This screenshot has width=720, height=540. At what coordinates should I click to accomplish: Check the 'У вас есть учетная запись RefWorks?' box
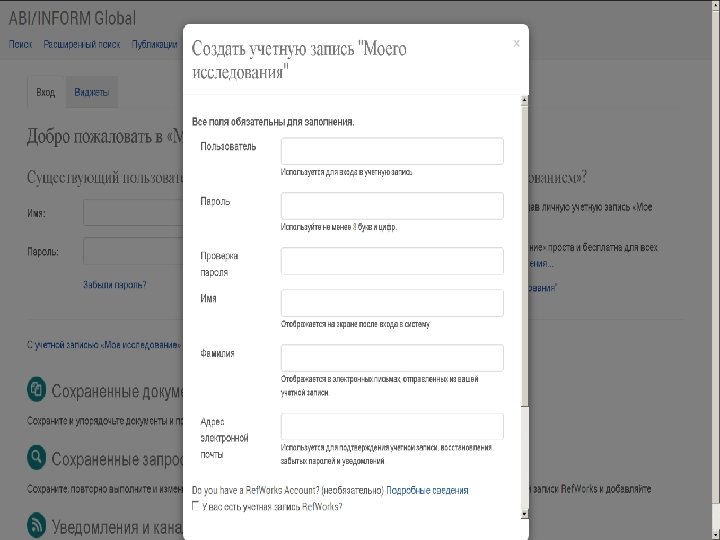point(196,506)
